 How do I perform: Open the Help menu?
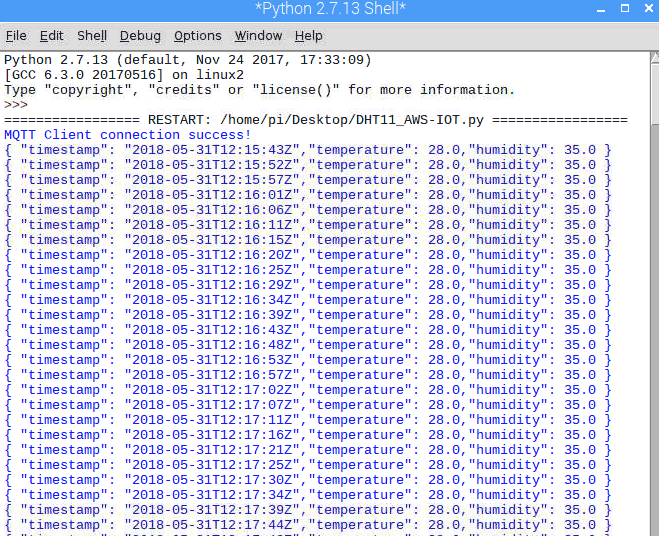pyautogui.click(x=308, y=36)
